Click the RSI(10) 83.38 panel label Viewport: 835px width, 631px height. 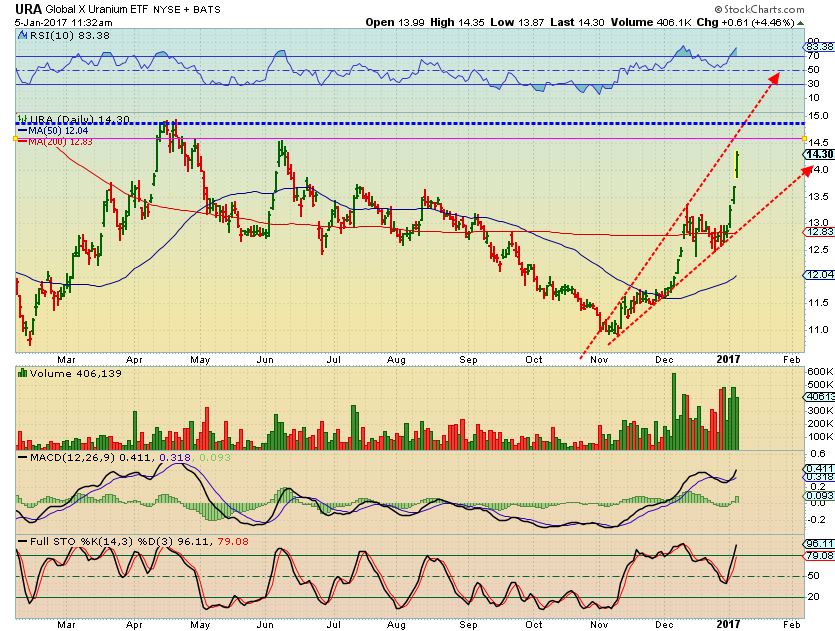click(69, 36)
